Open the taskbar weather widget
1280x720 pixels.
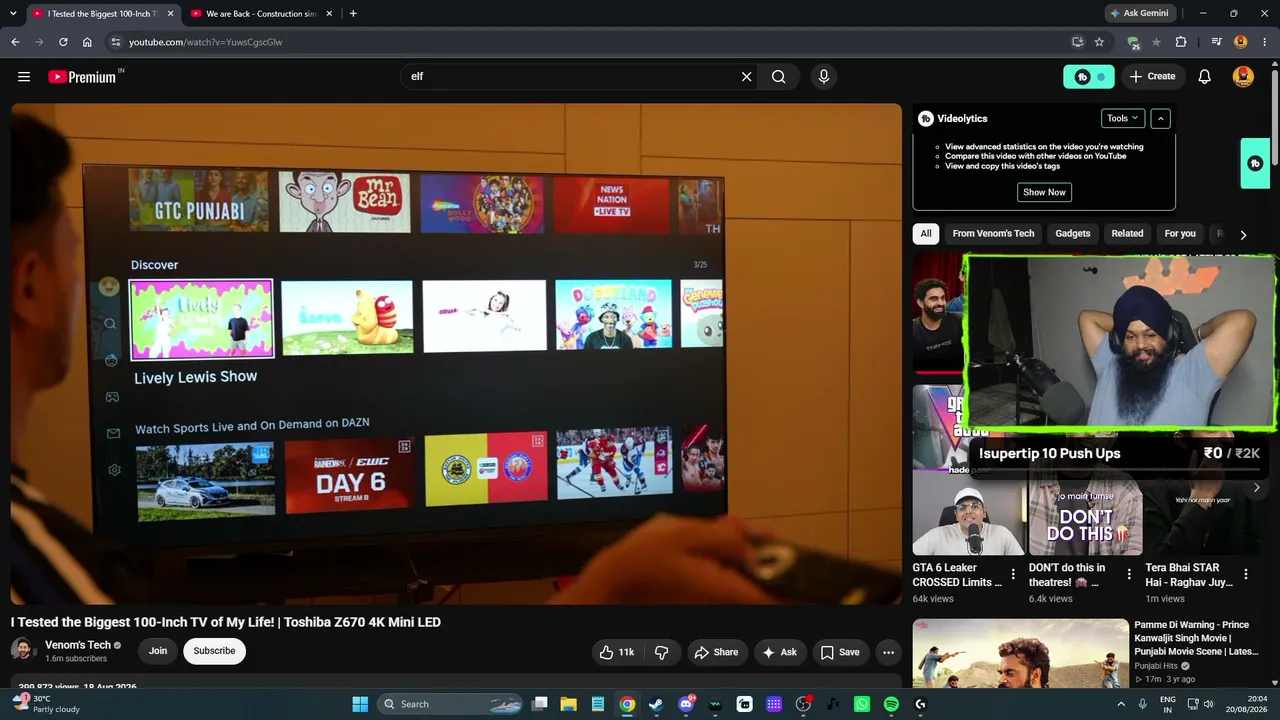tap(45, 704)
